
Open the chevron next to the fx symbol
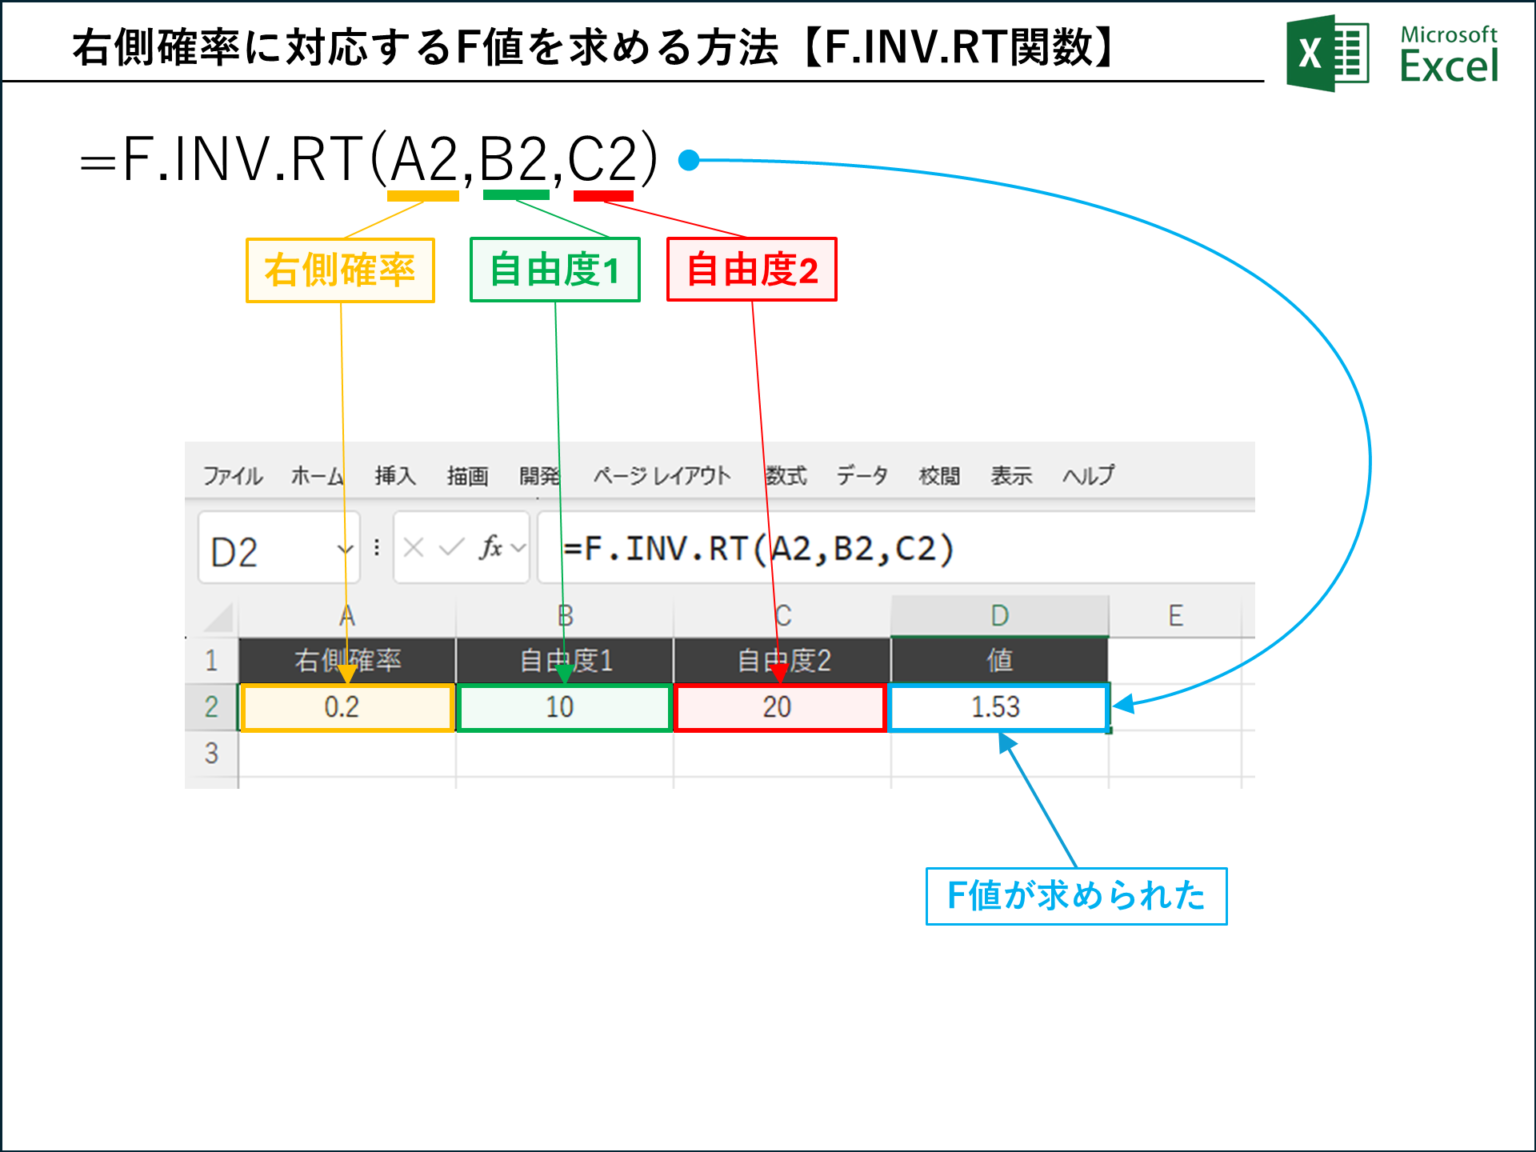coord(516,548)
